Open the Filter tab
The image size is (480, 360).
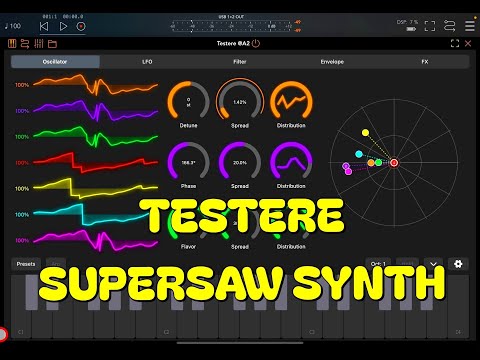click(240, 62)
